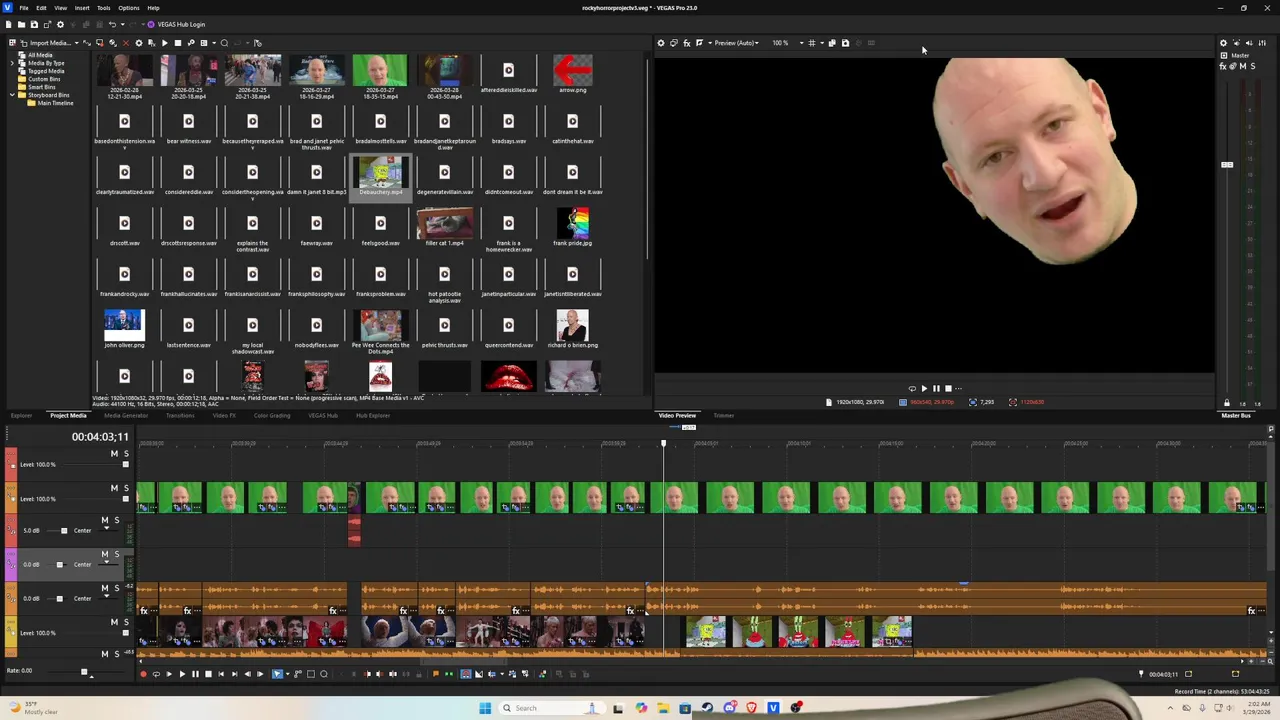The width and height of the screenshot is (1280, 720).
Task: Create a new project with the New icon
Action: (9, 24)
